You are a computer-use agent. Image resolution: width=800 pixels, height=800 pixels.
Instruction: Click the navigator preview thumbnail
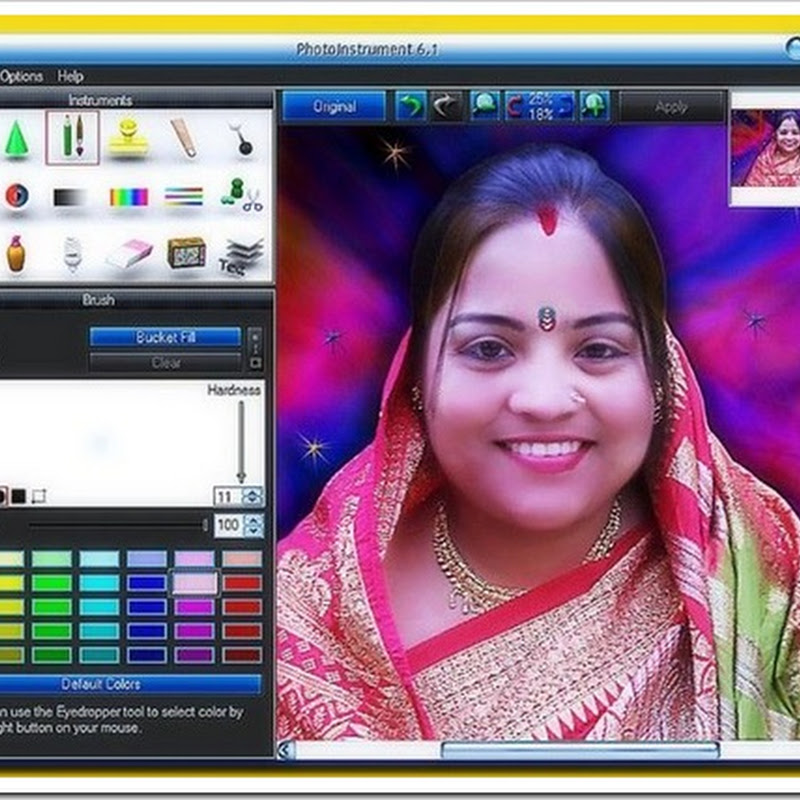pos(765,148)
